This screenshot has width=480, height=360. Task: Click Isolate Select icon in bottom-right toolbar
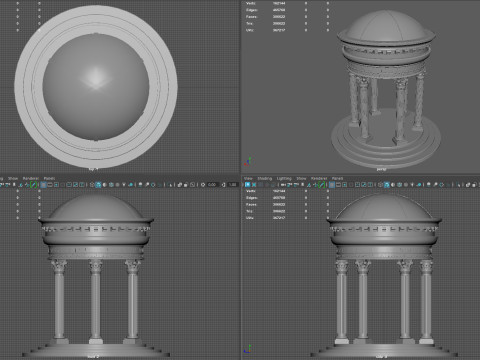point(459,185)
